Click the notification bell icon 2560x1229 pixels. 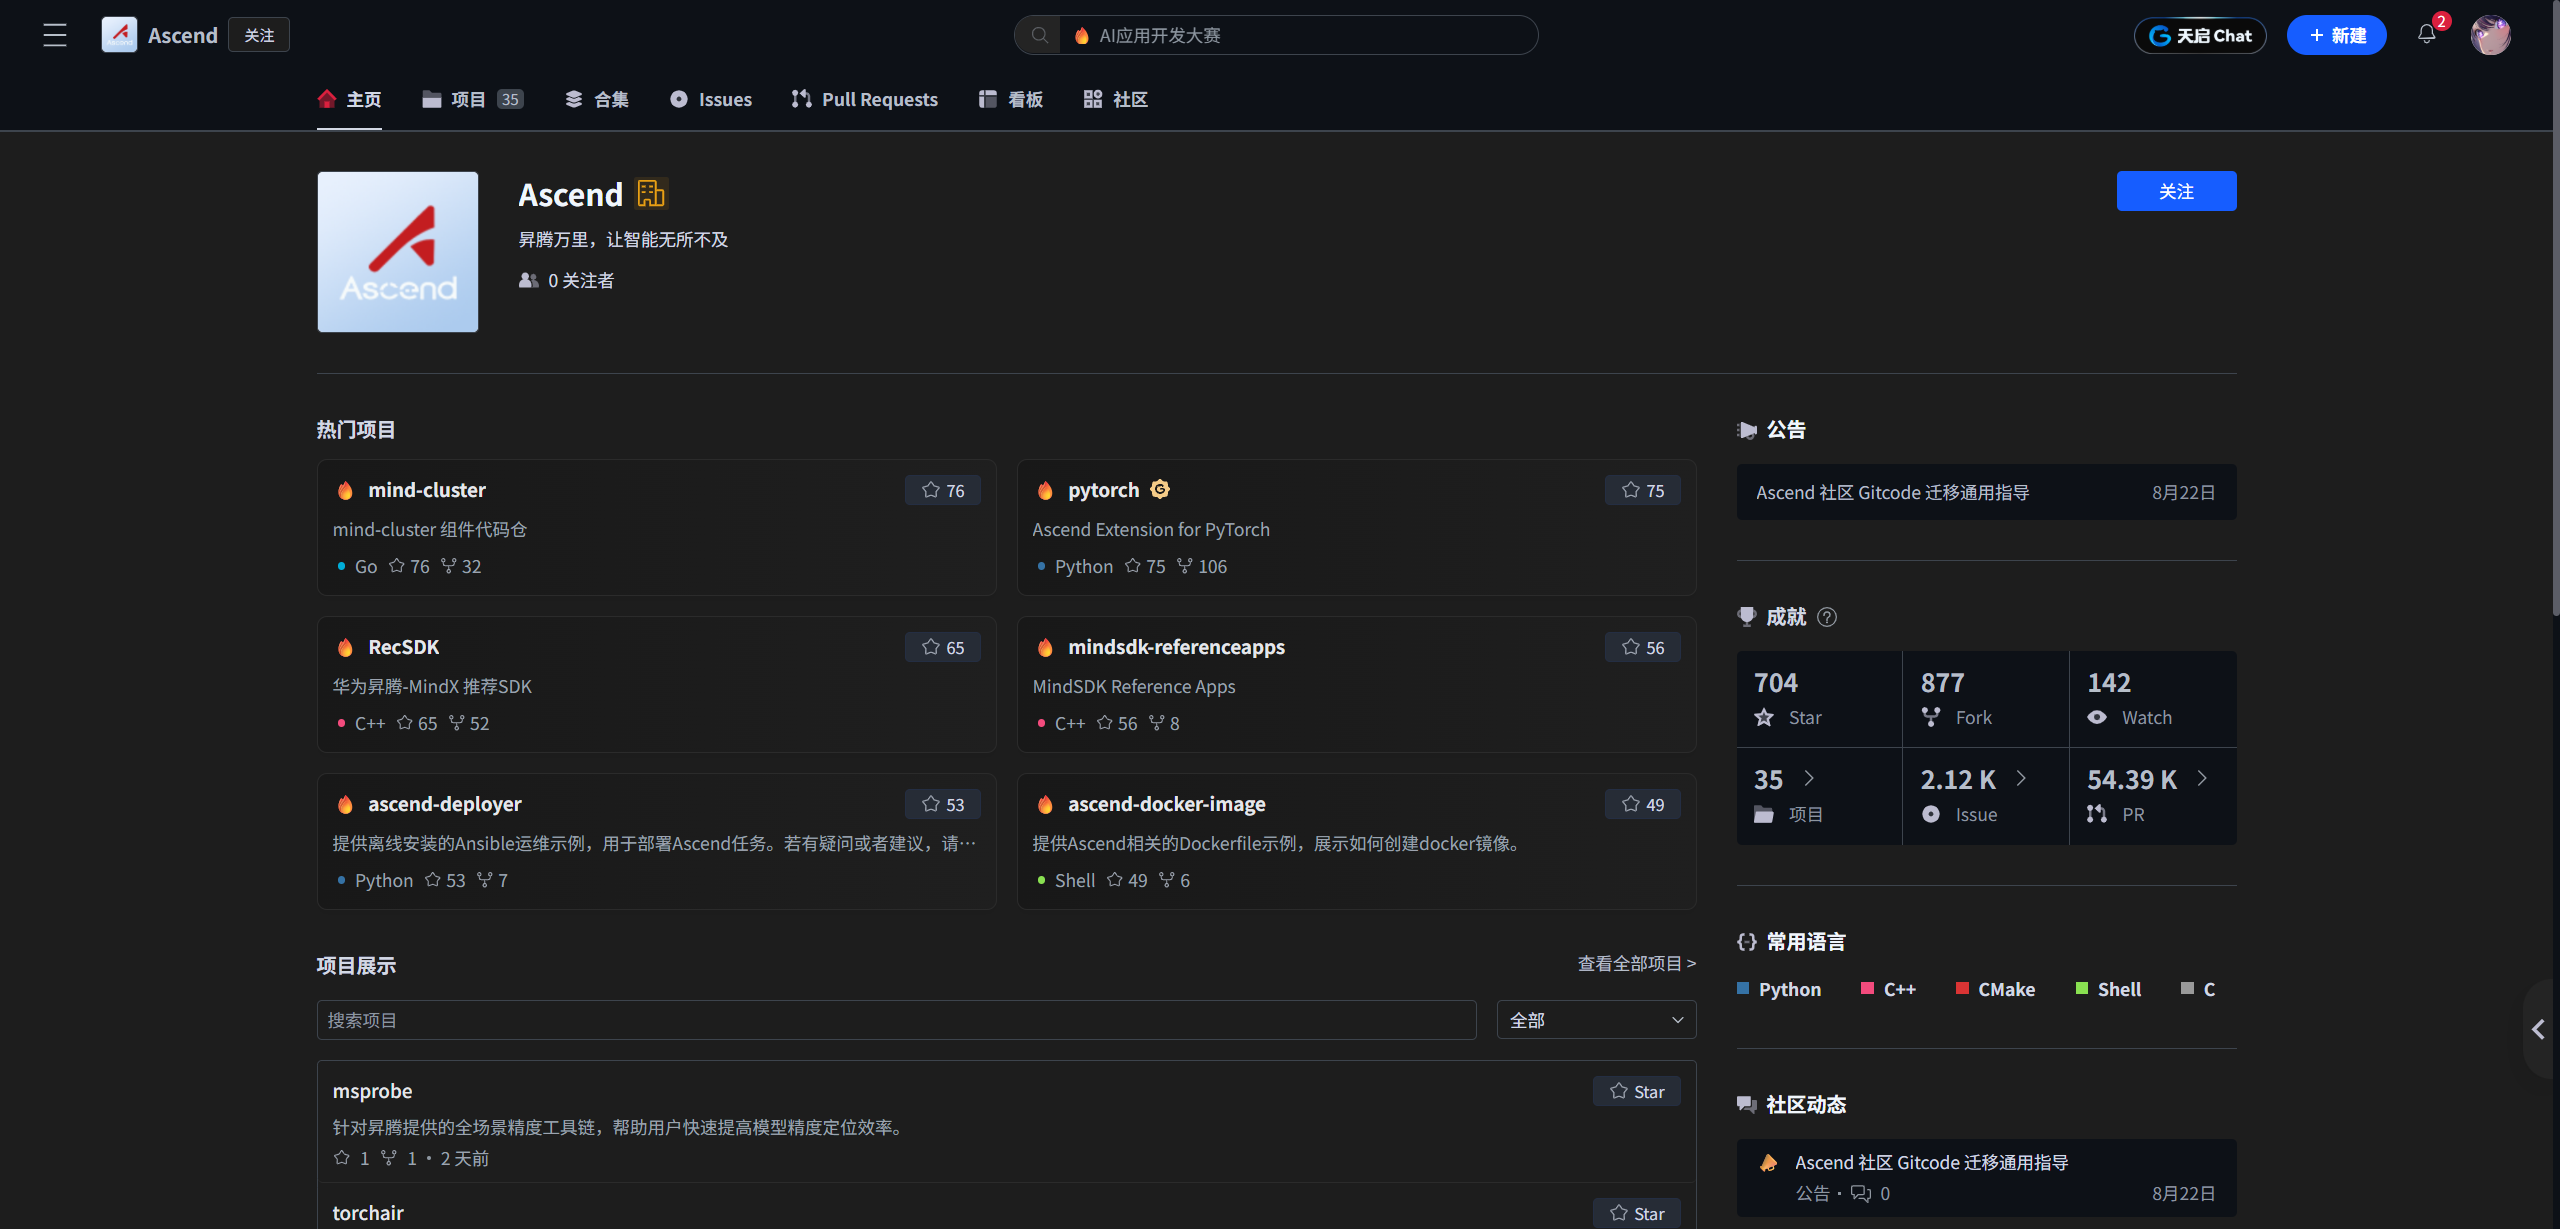point(2426,35)
